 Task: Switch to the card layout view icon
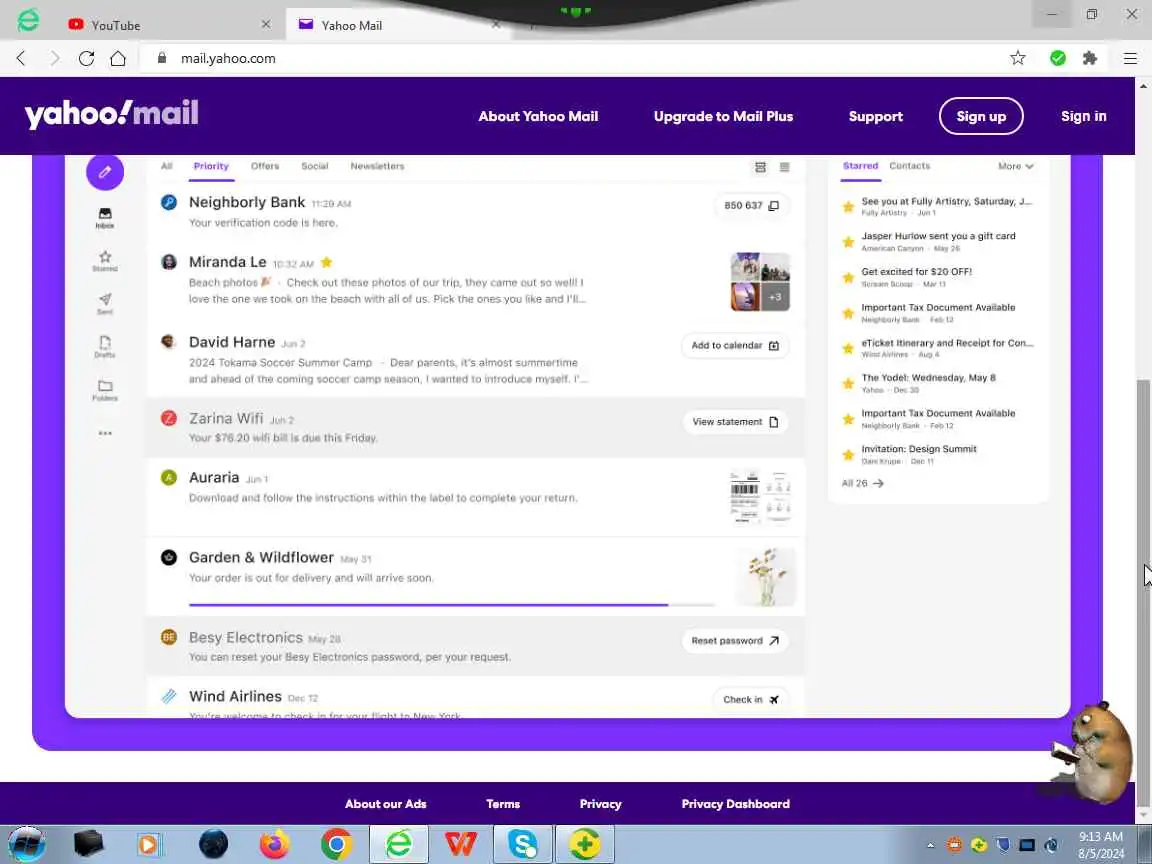760,168
